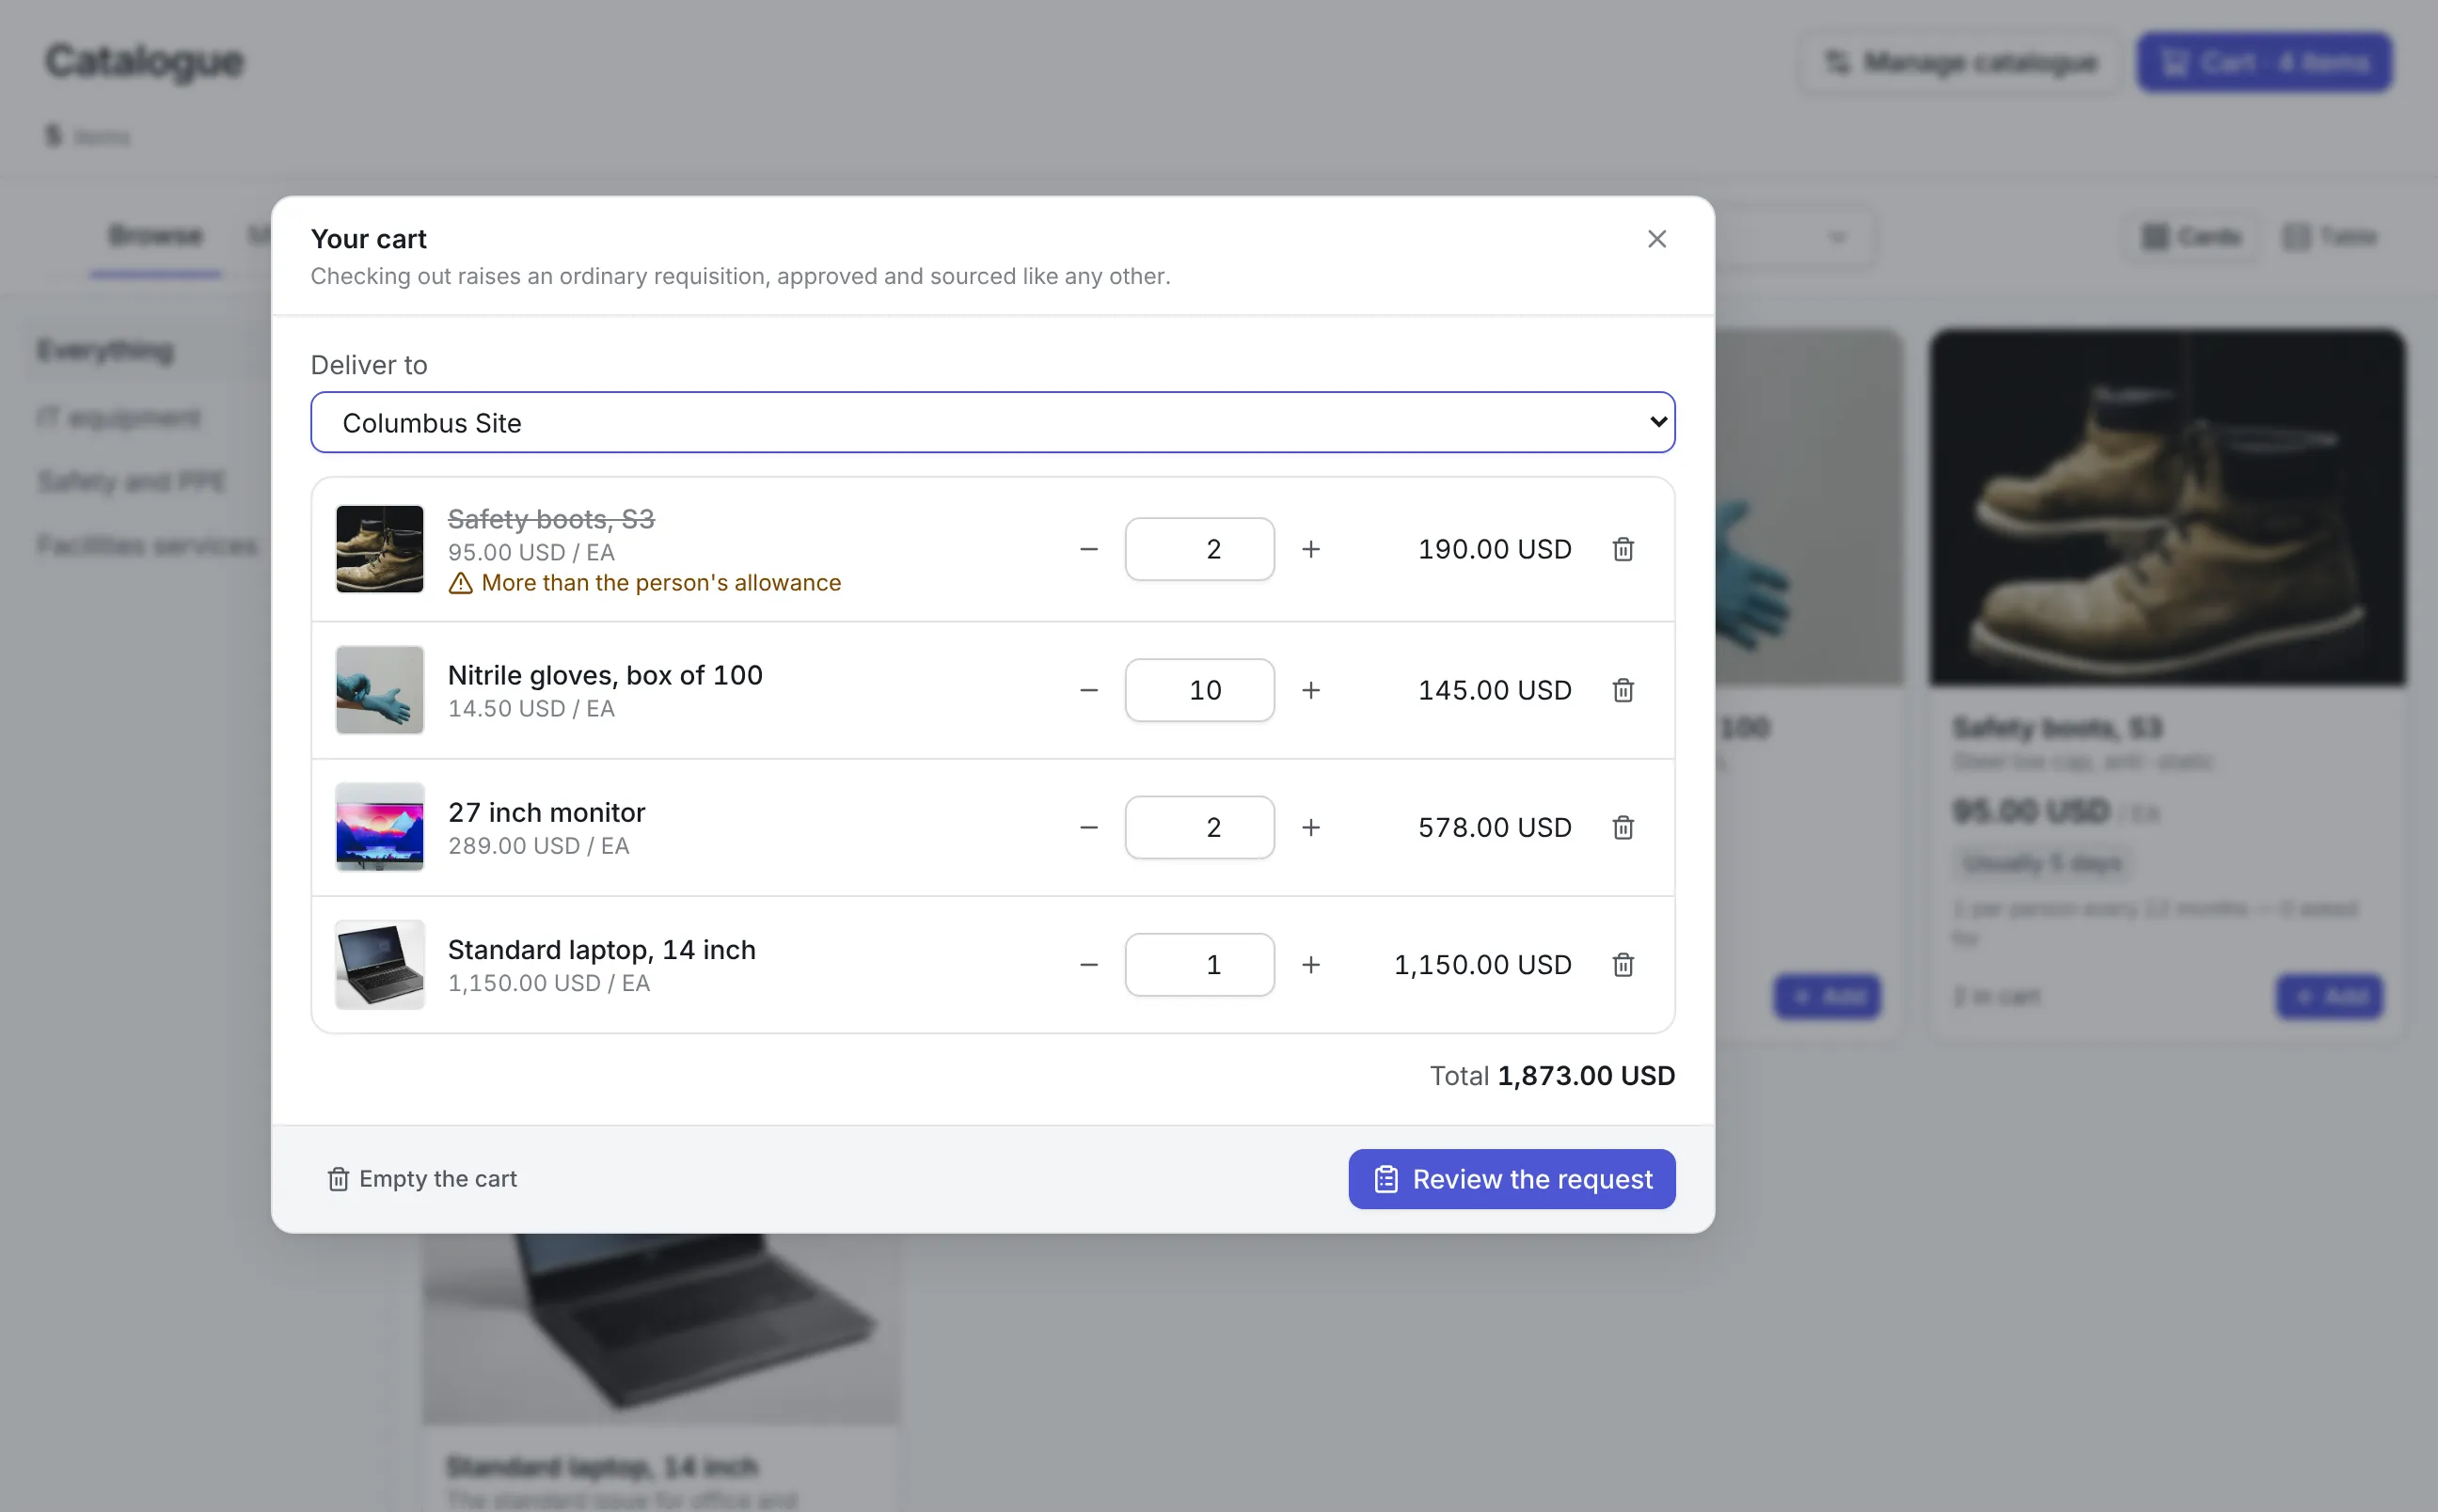
Task: Delete Safety boots from cart
Action: [x=1622, y=549]
